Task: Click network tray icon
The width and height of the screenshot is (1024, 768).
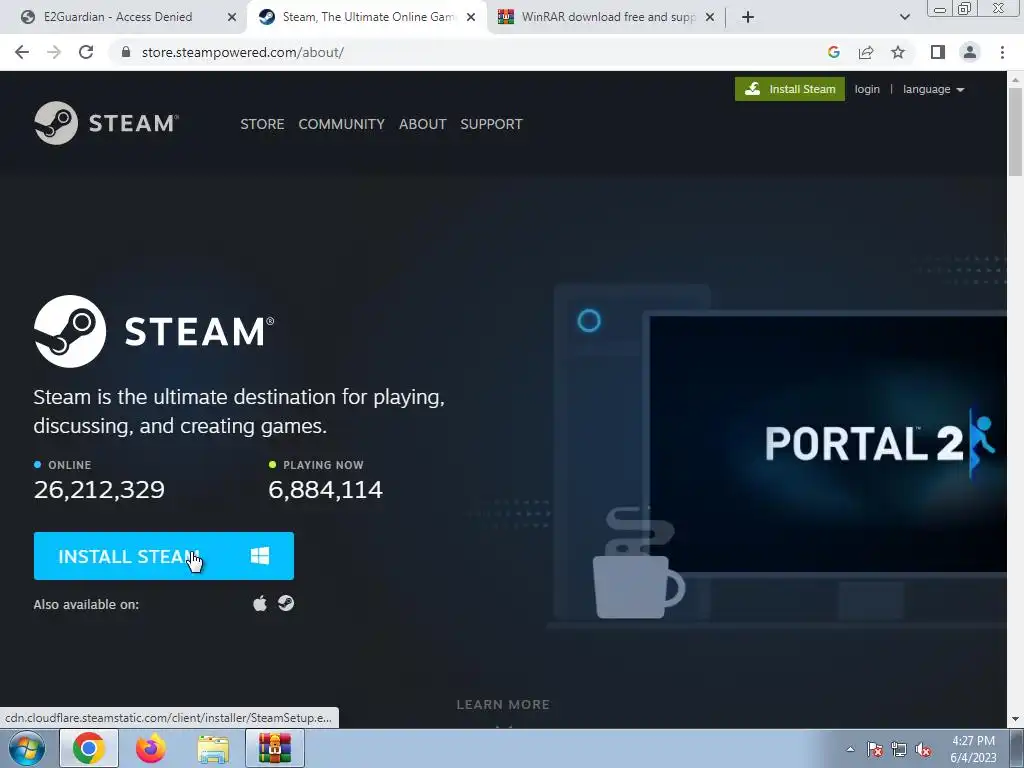Action: tap(899, 749)
